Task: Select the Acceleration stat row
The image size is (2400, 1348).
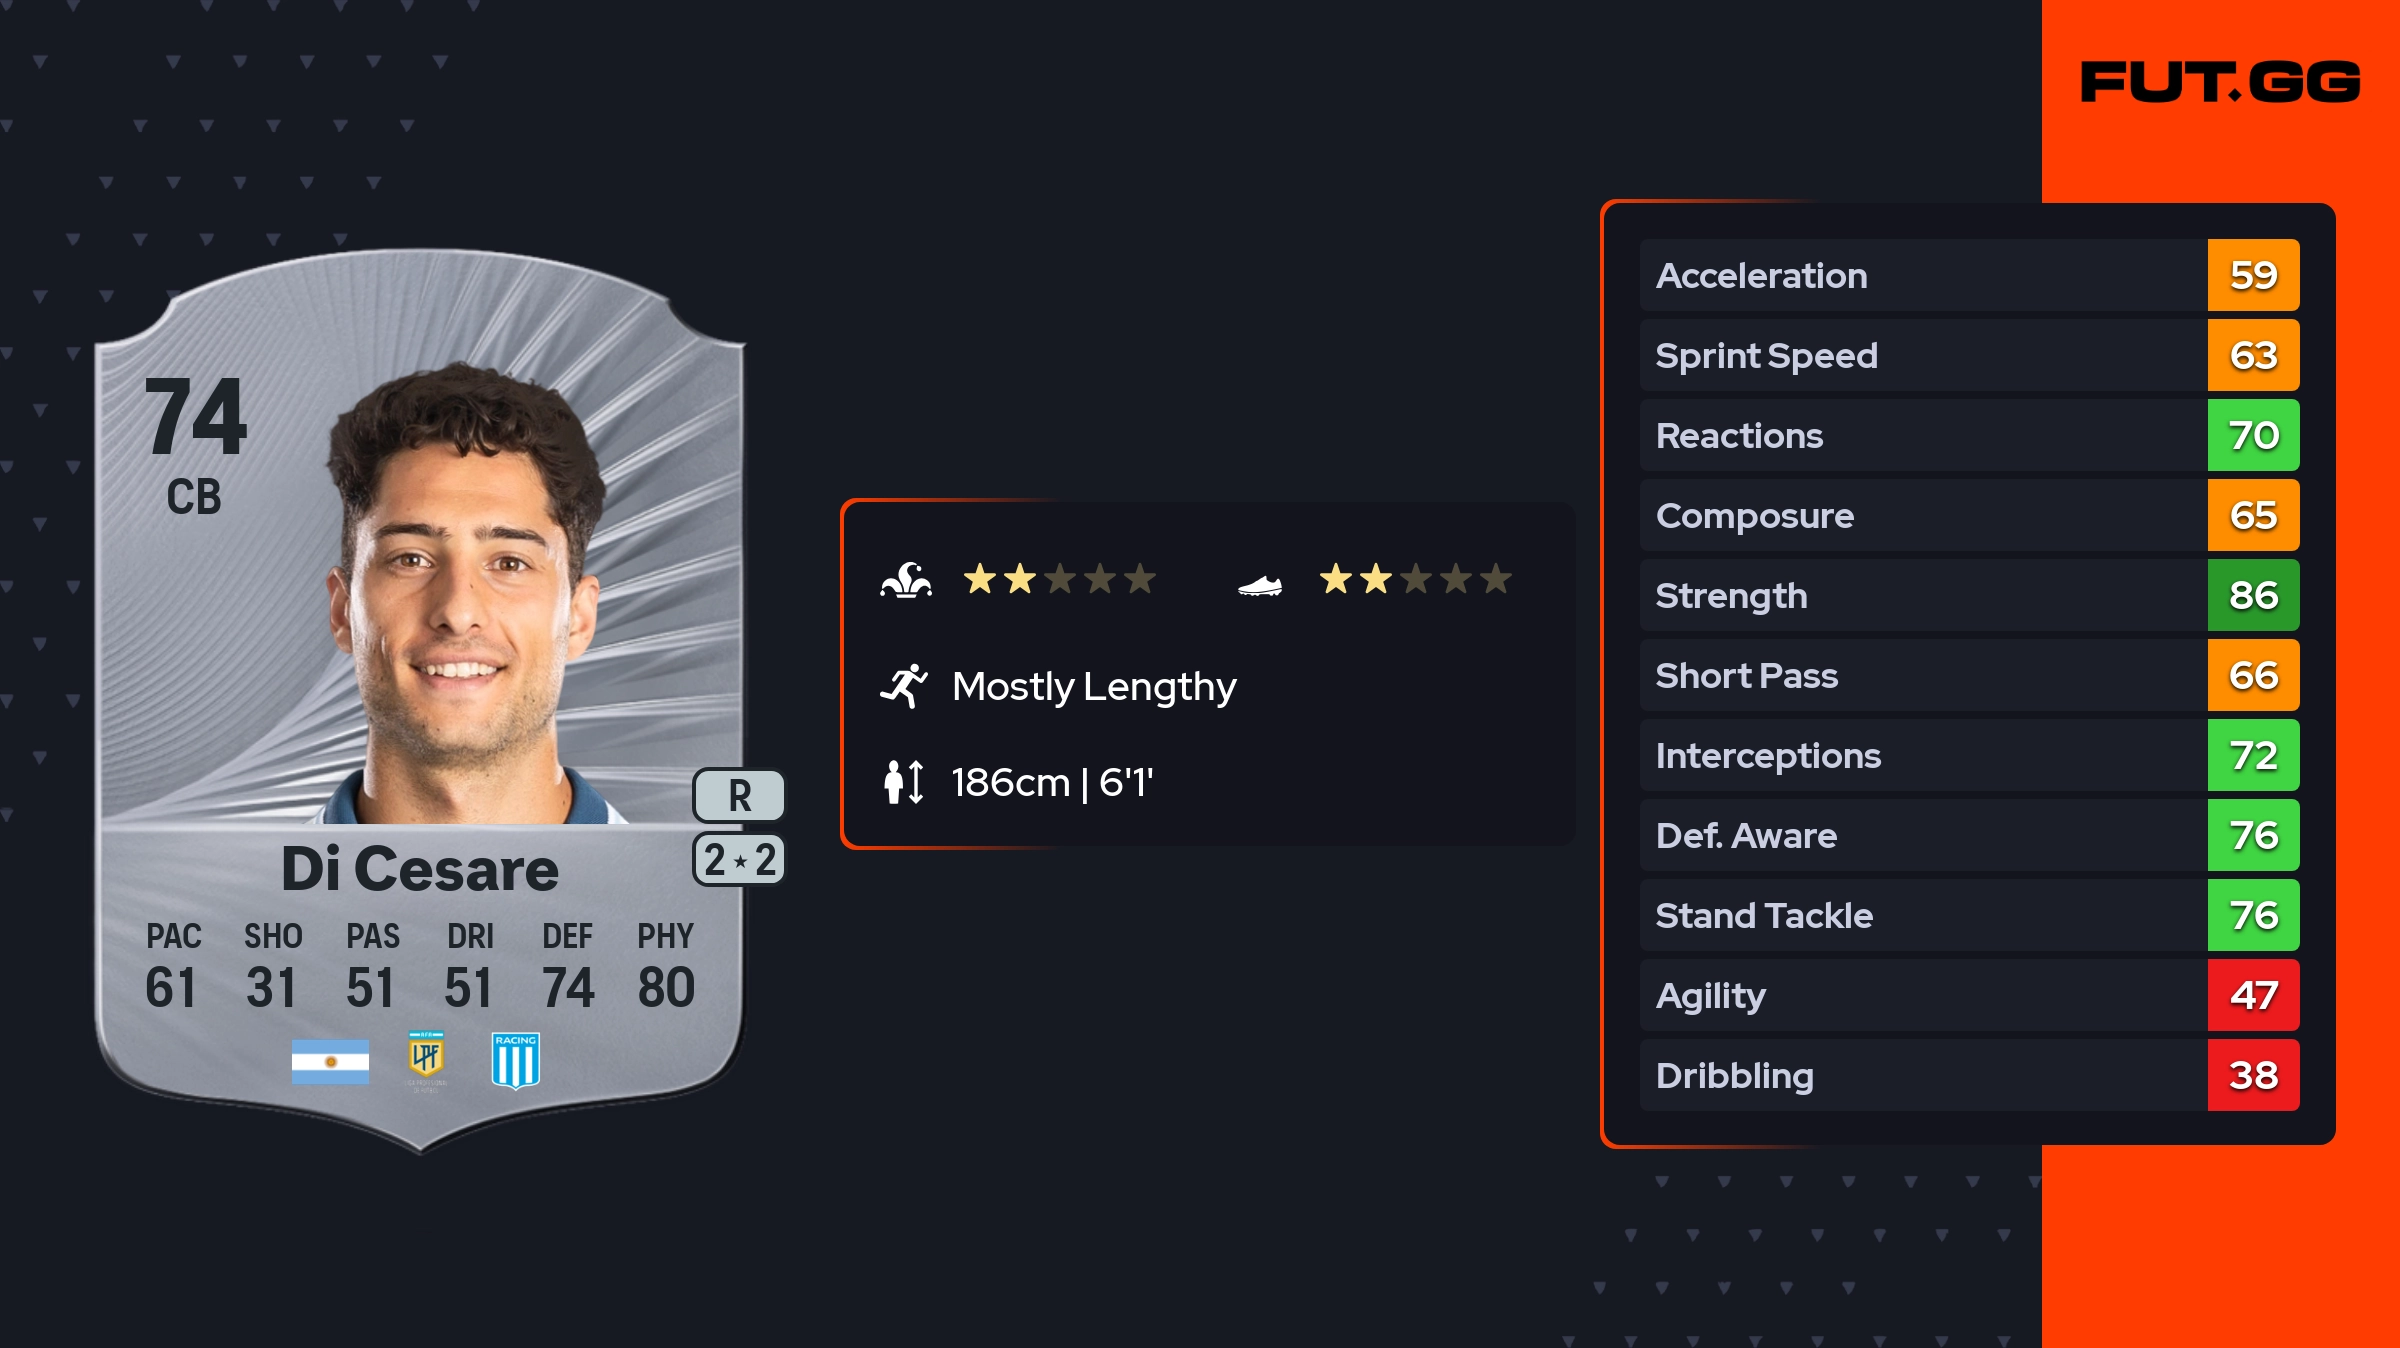Action: (1920, 276)
